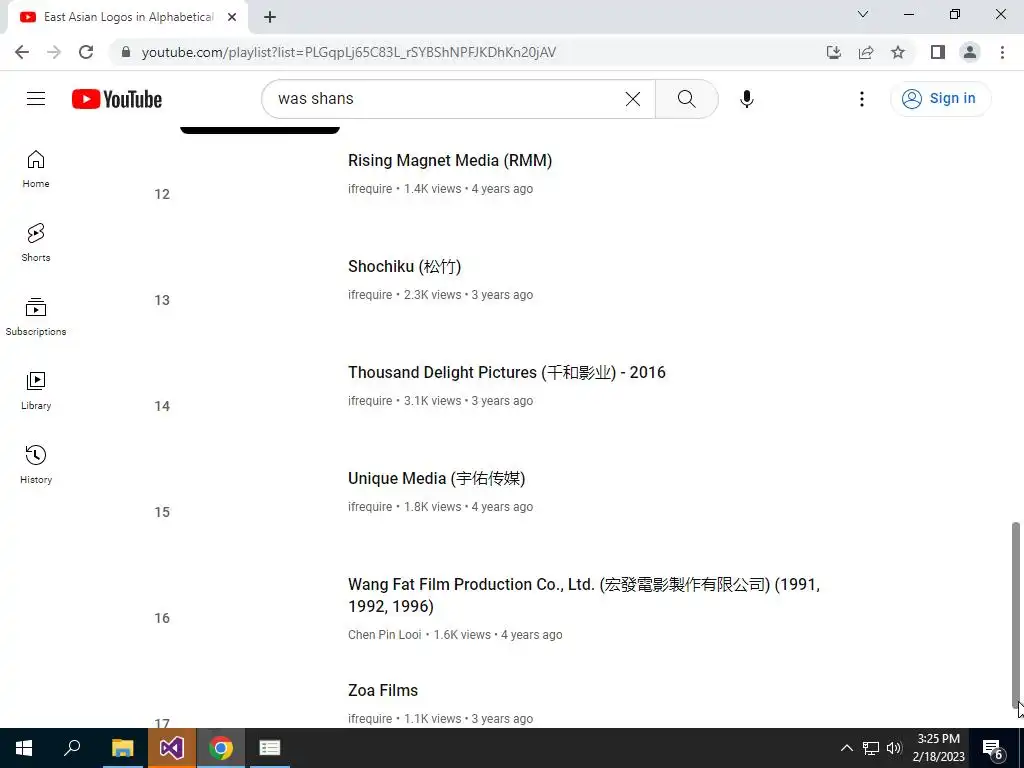Screen dimensions: 1024x768
Task: Open the Chrome profile avatar
Action: coord(970,52)
